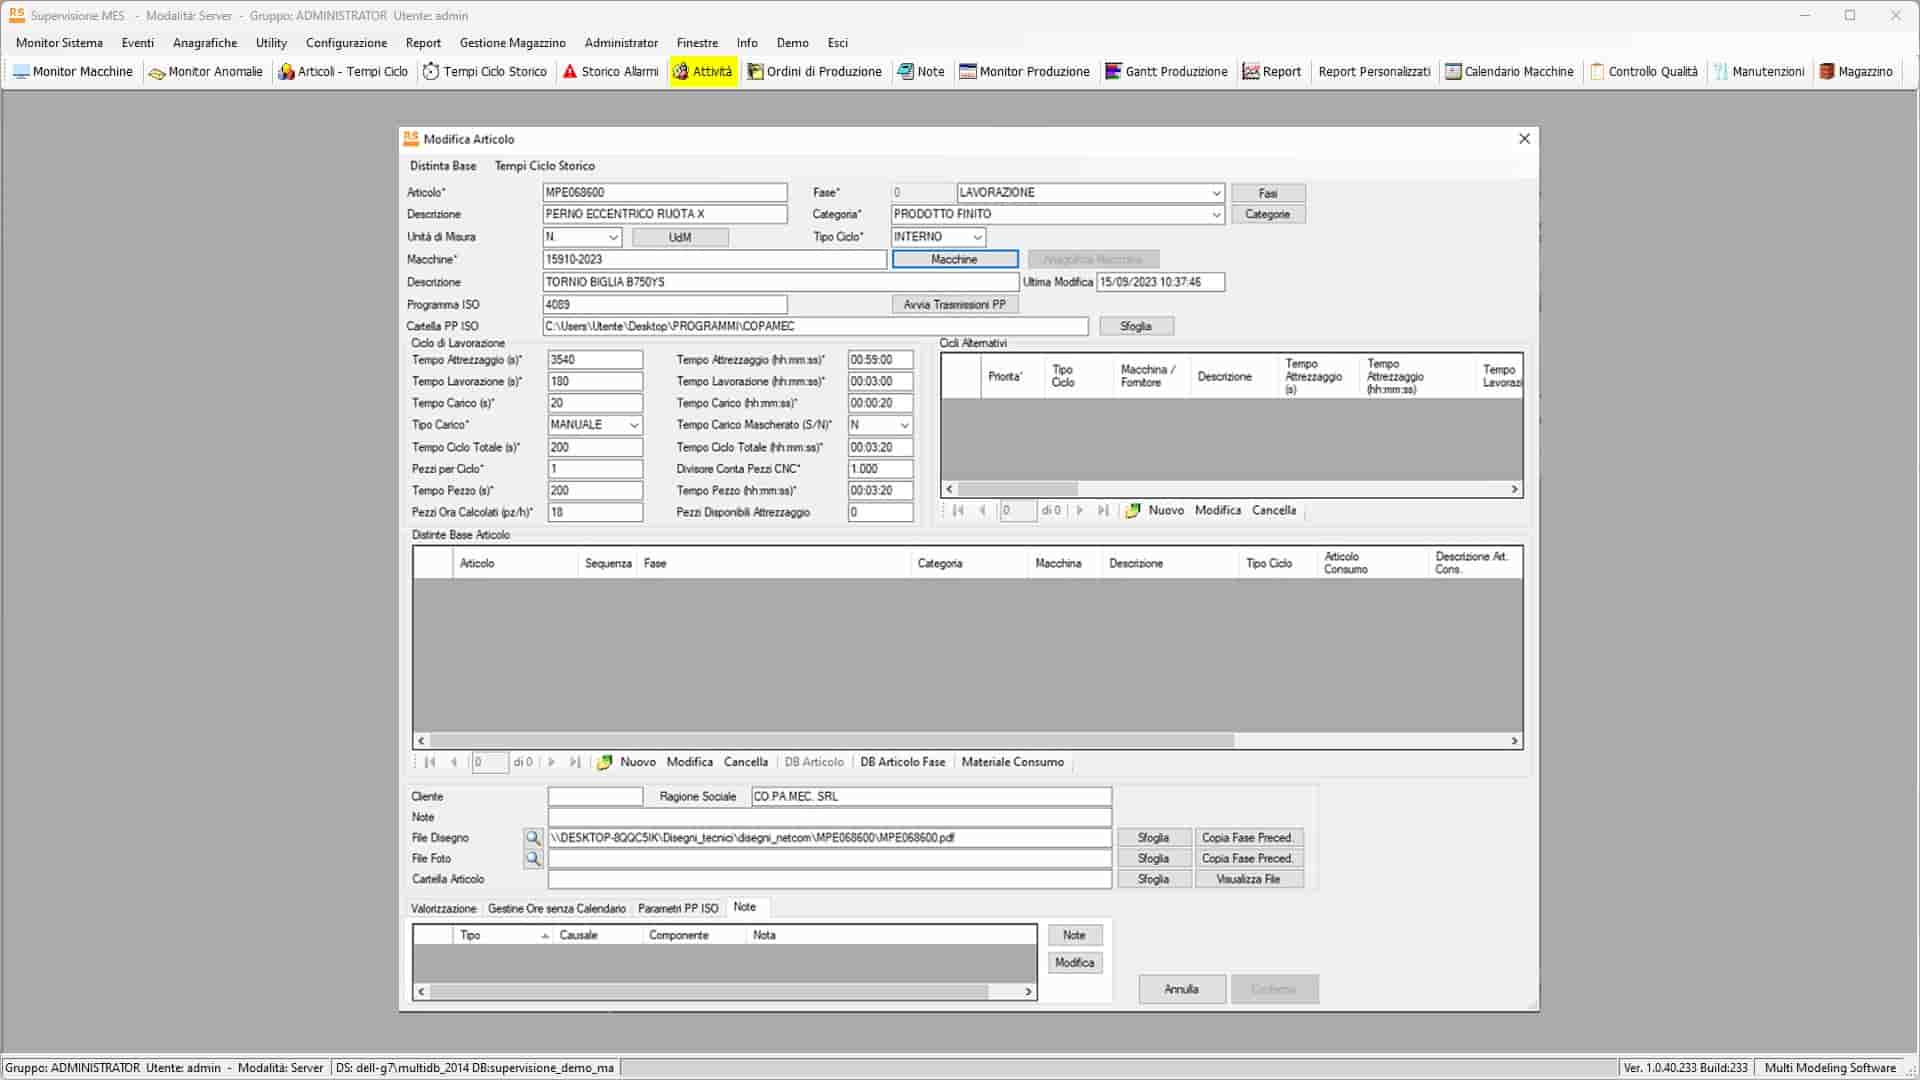1920x1080 pixels.
Task: Click DB Articolo Fase button
Action: (902, 763)
